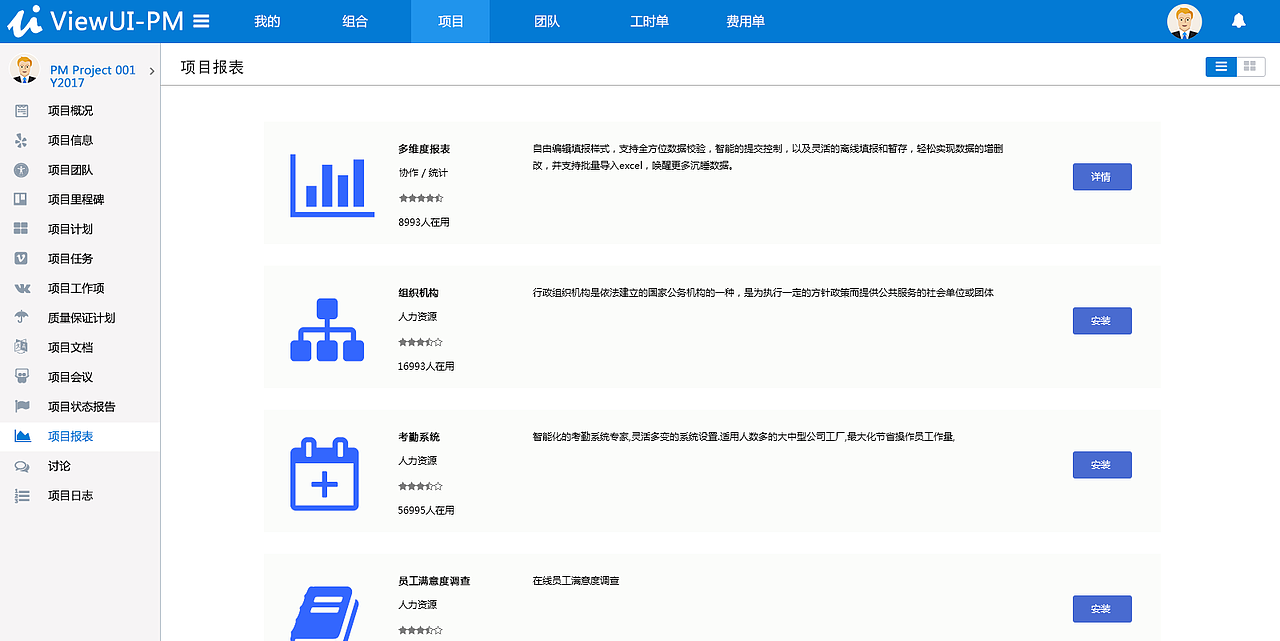
Task: Click the 项目文档 sidebar icon
Action: point(22,347)
